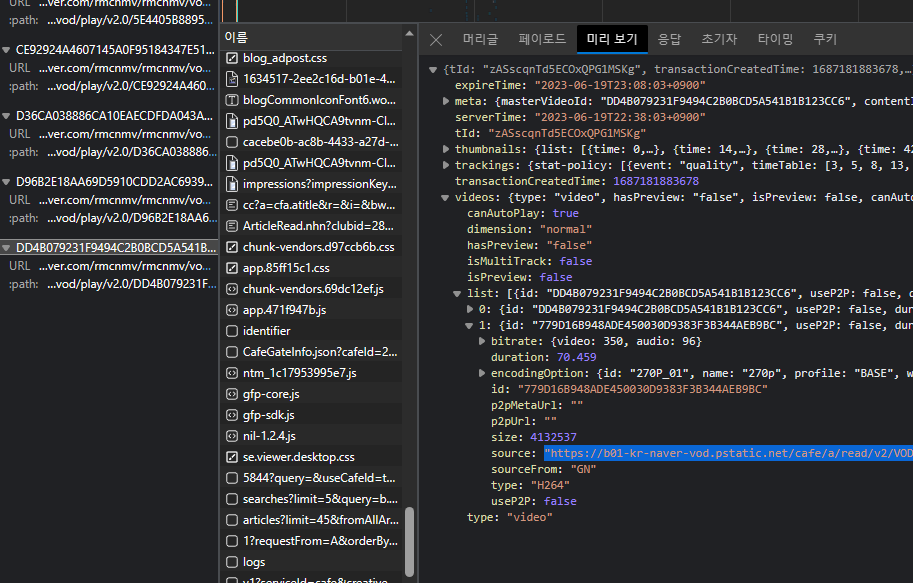Viewport: 913px width, 583px height.
Task: Click the sourceFrom "GN" value
Action: tap(583, 469)
